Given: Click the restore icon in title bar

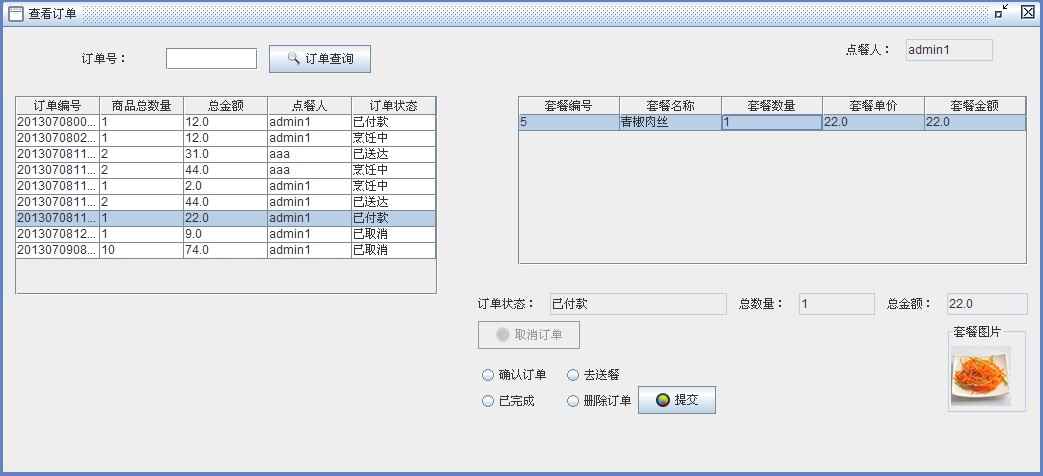Looking at the screenshot, I should pos(1002,12).
